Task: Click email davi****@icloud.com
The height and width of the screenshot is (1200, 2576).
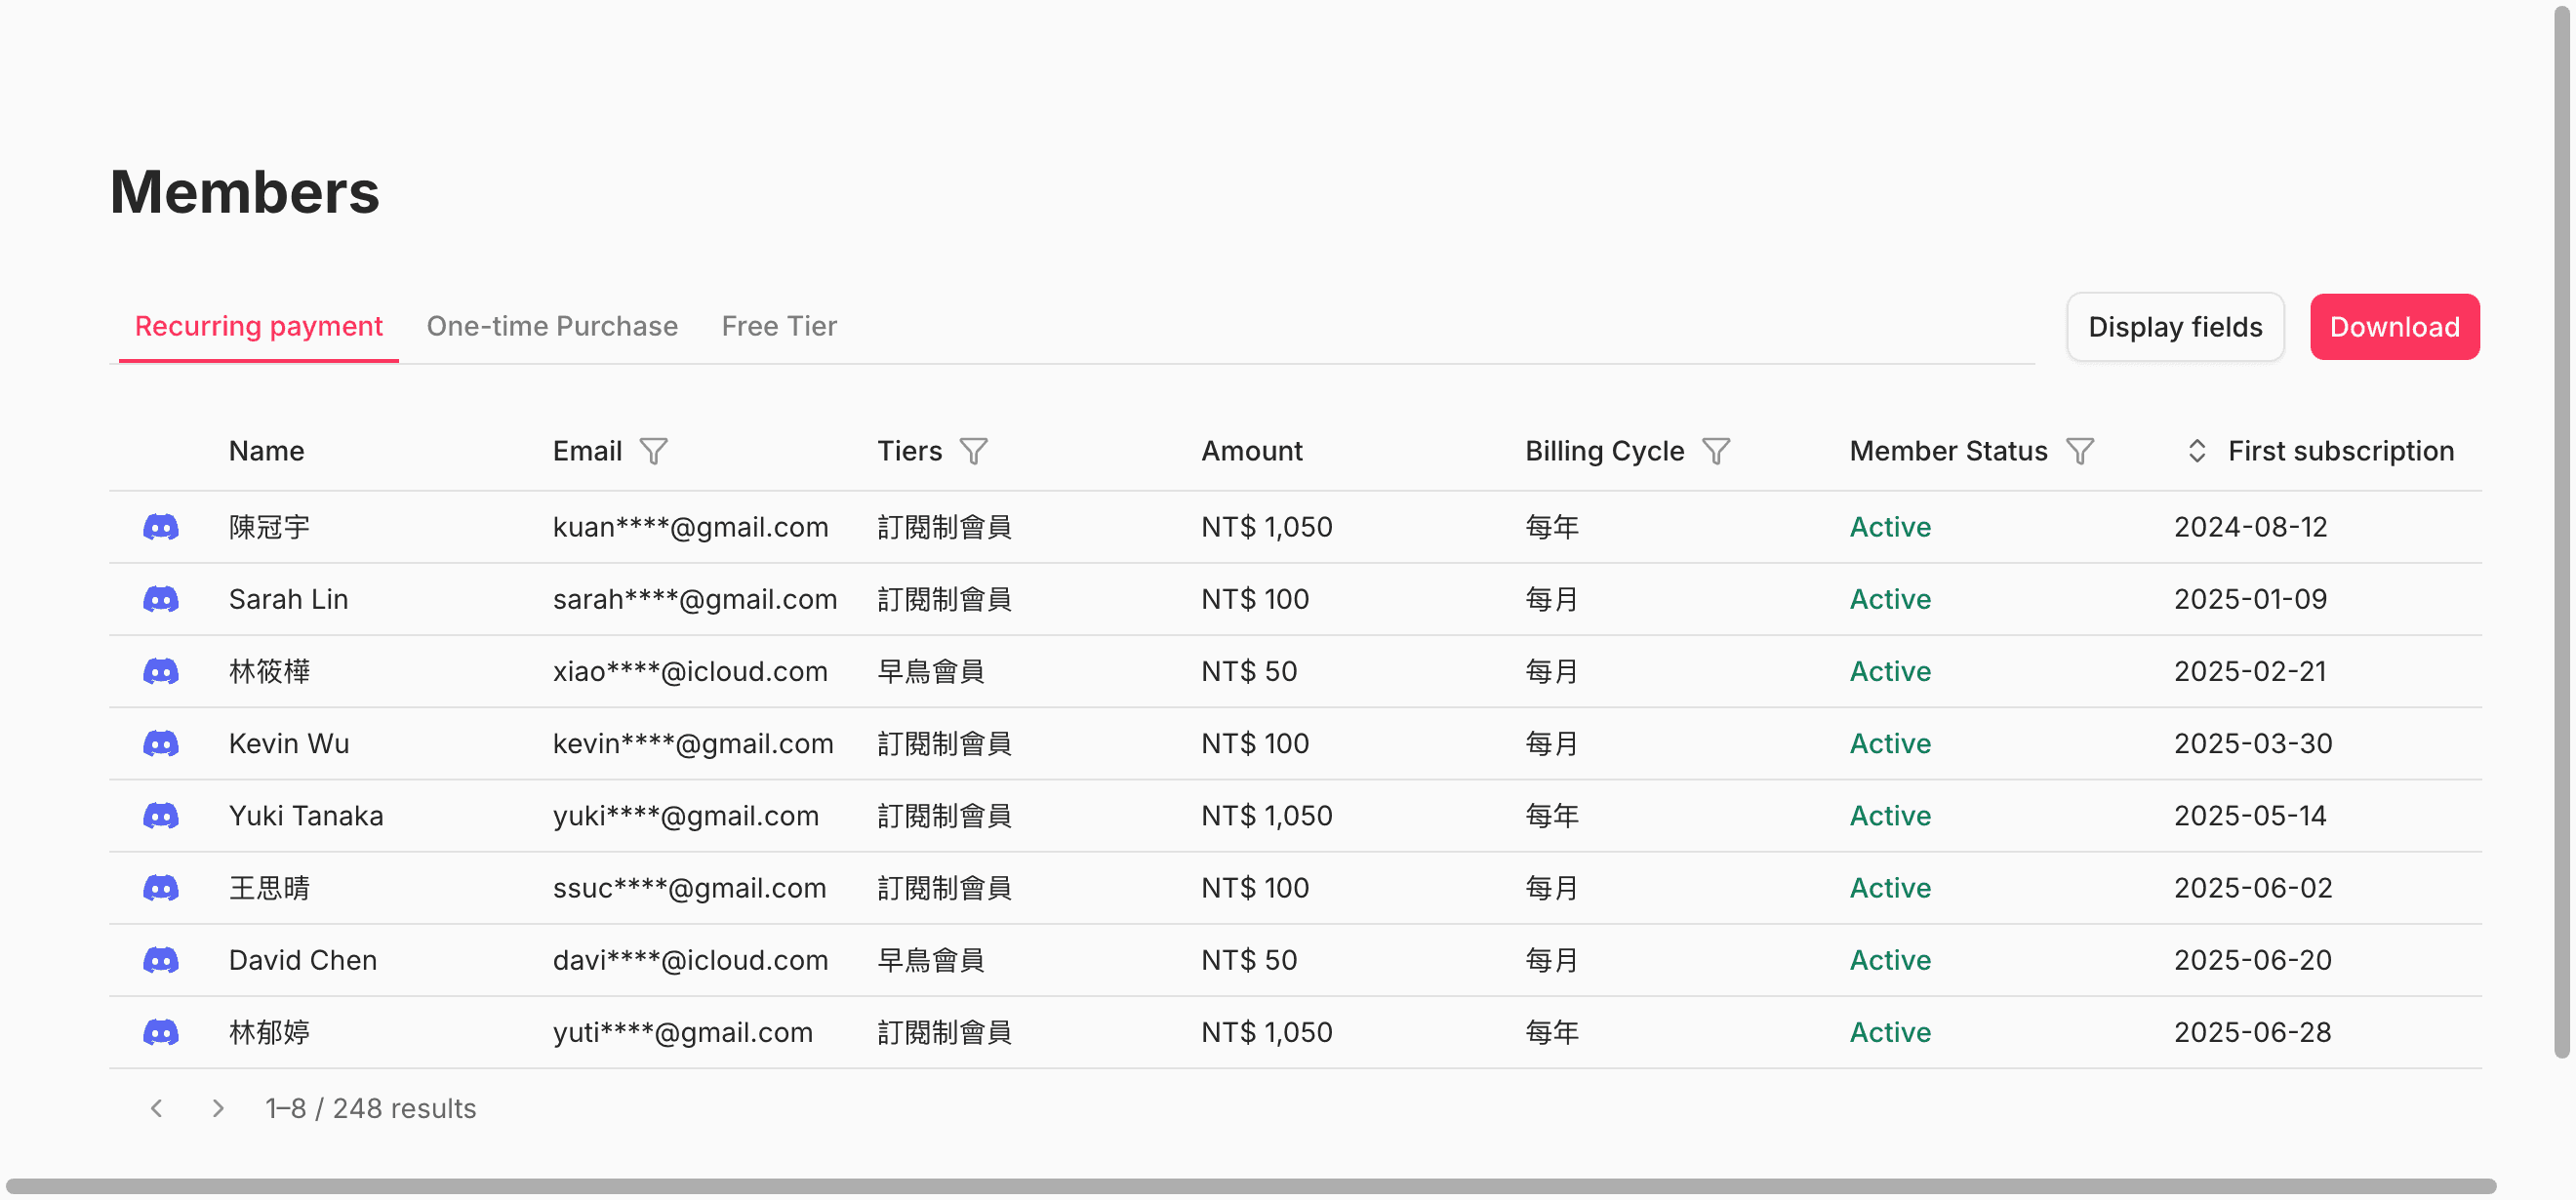Action: pyautogui.click(x=690, y=960)
